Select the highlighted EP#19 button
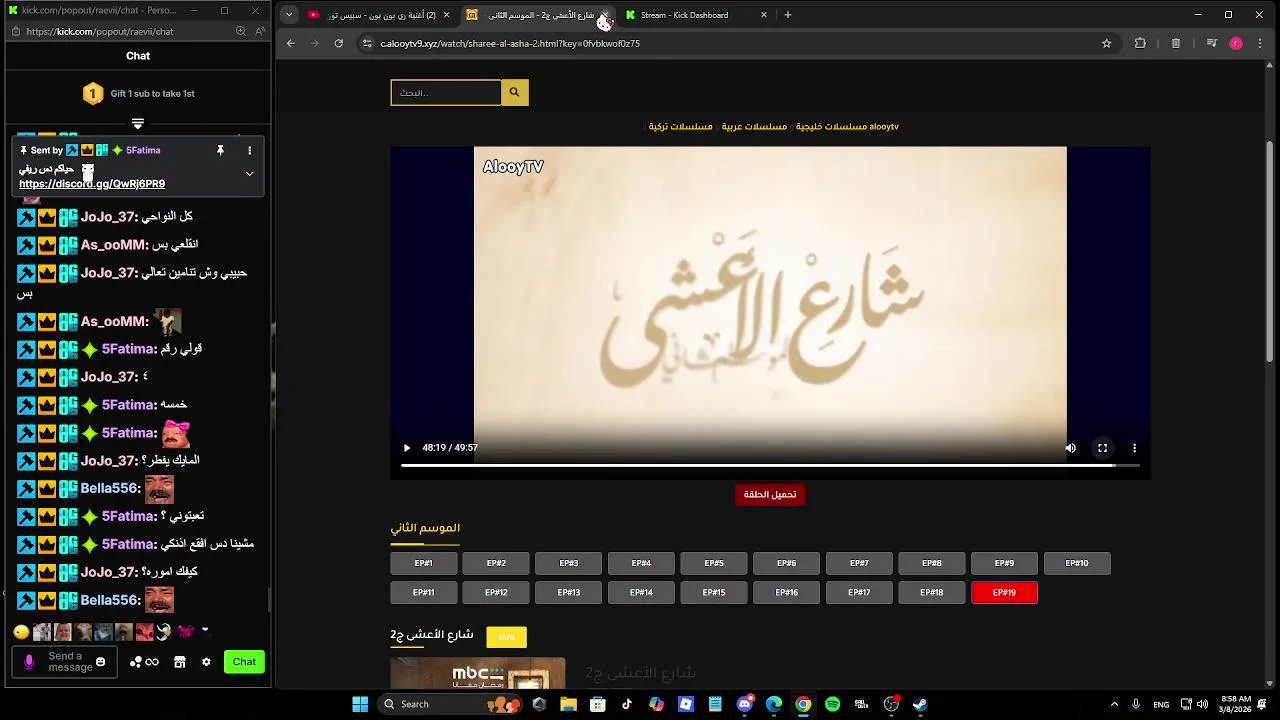This screenshot has height=720, width=1280. [x=1004, y=592]
